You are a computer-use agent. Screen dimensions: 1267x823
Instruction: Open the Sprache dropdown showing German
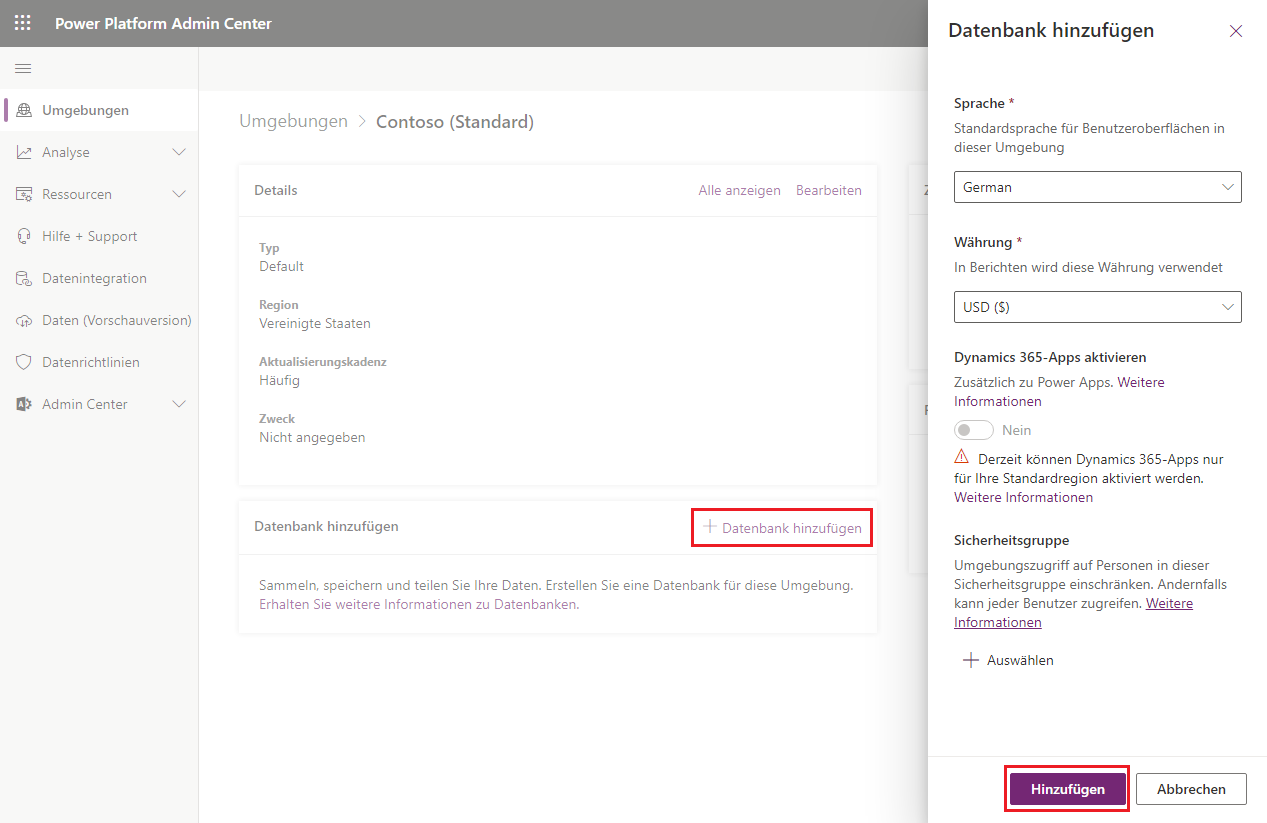1098,187
